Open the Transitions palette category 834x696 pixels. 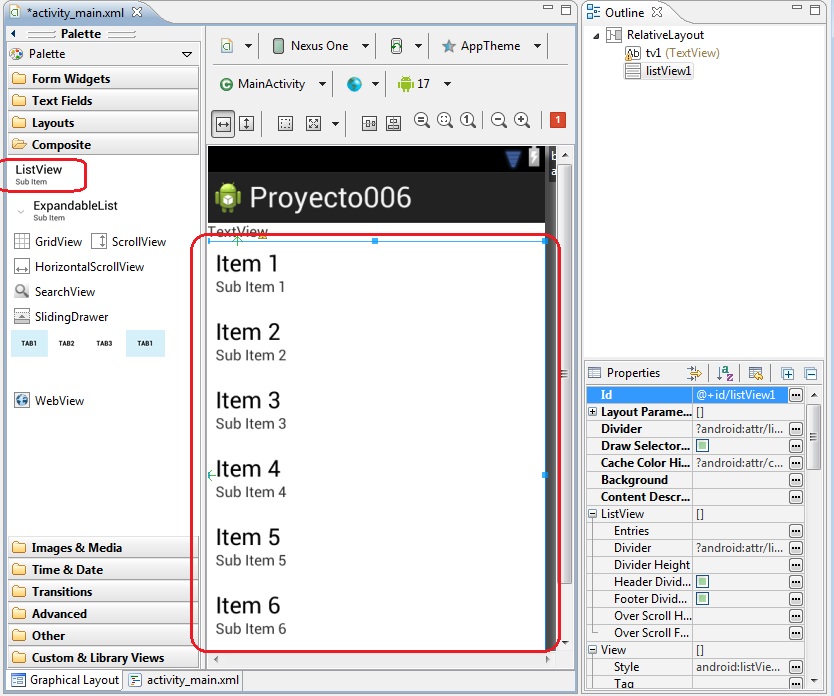pyautogui.click(x=103, y=592)
